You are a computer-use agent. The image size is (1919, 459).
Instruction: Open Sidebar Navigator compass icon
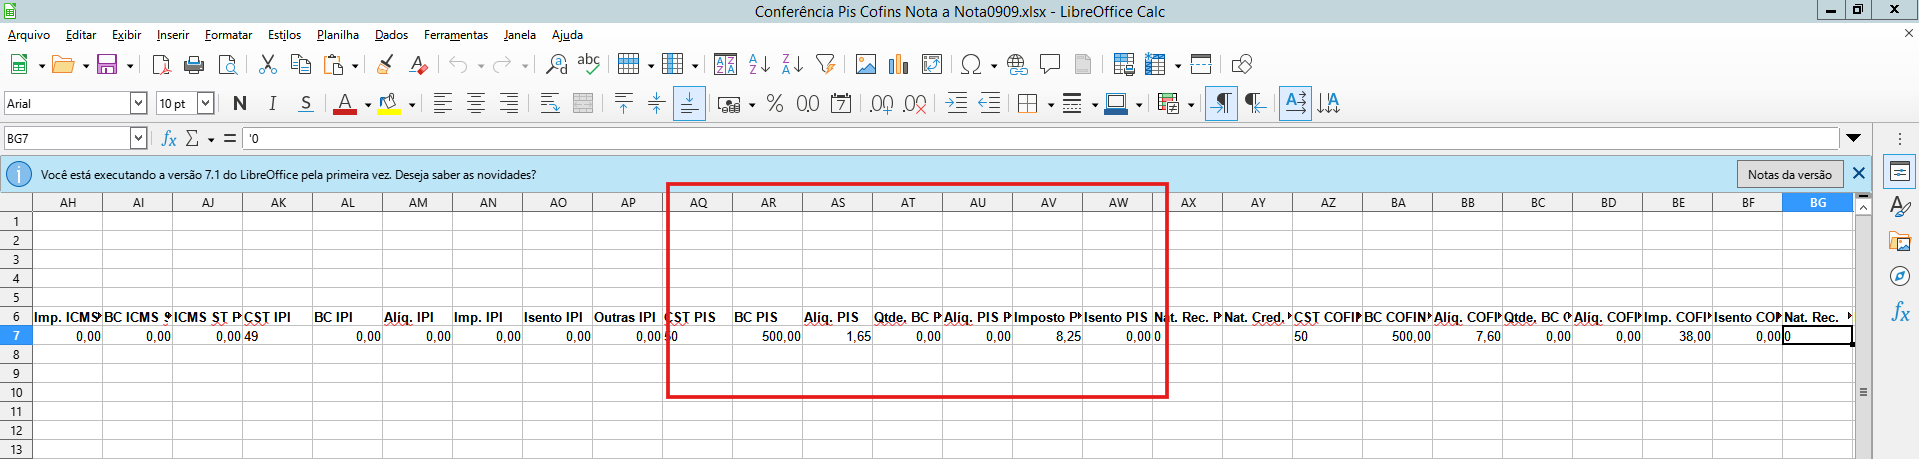(x=1900, y=276)
